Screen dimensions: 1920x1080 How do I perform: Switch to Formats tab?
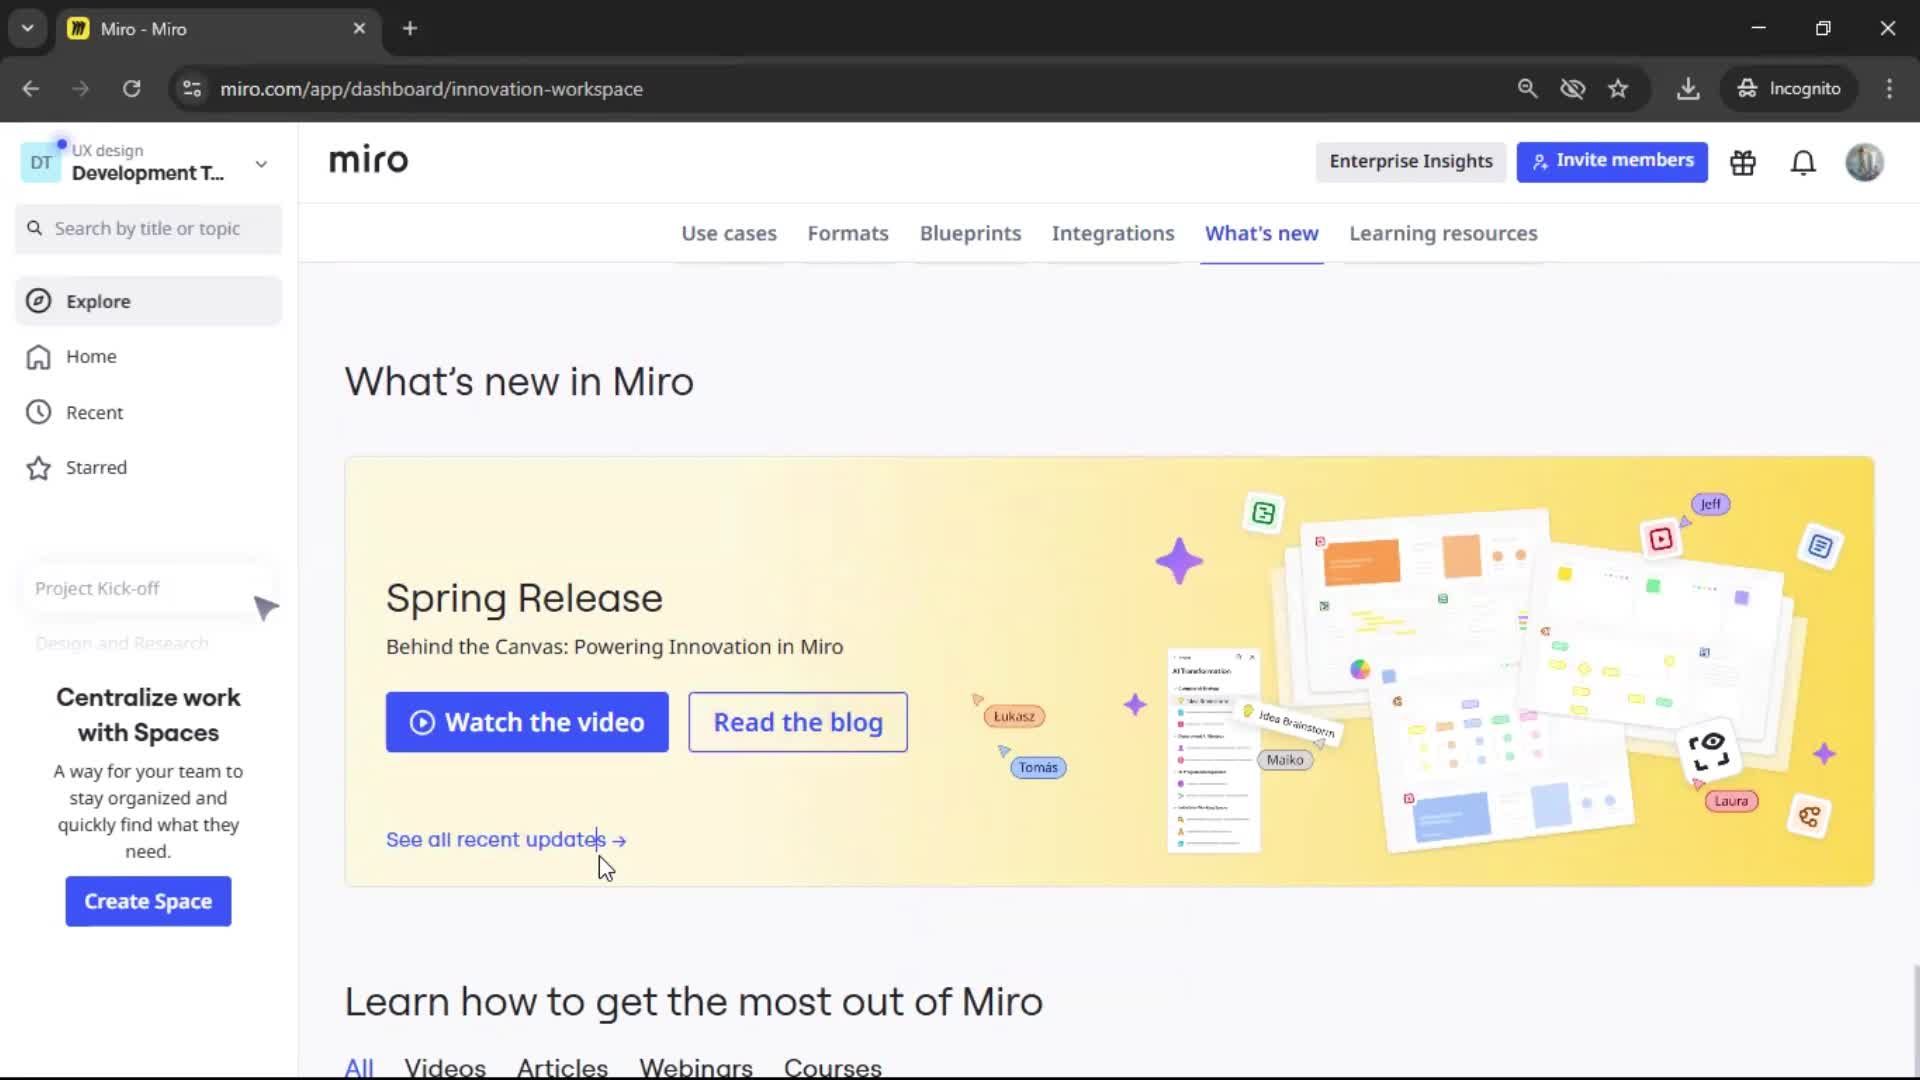[x=848, y=233]
